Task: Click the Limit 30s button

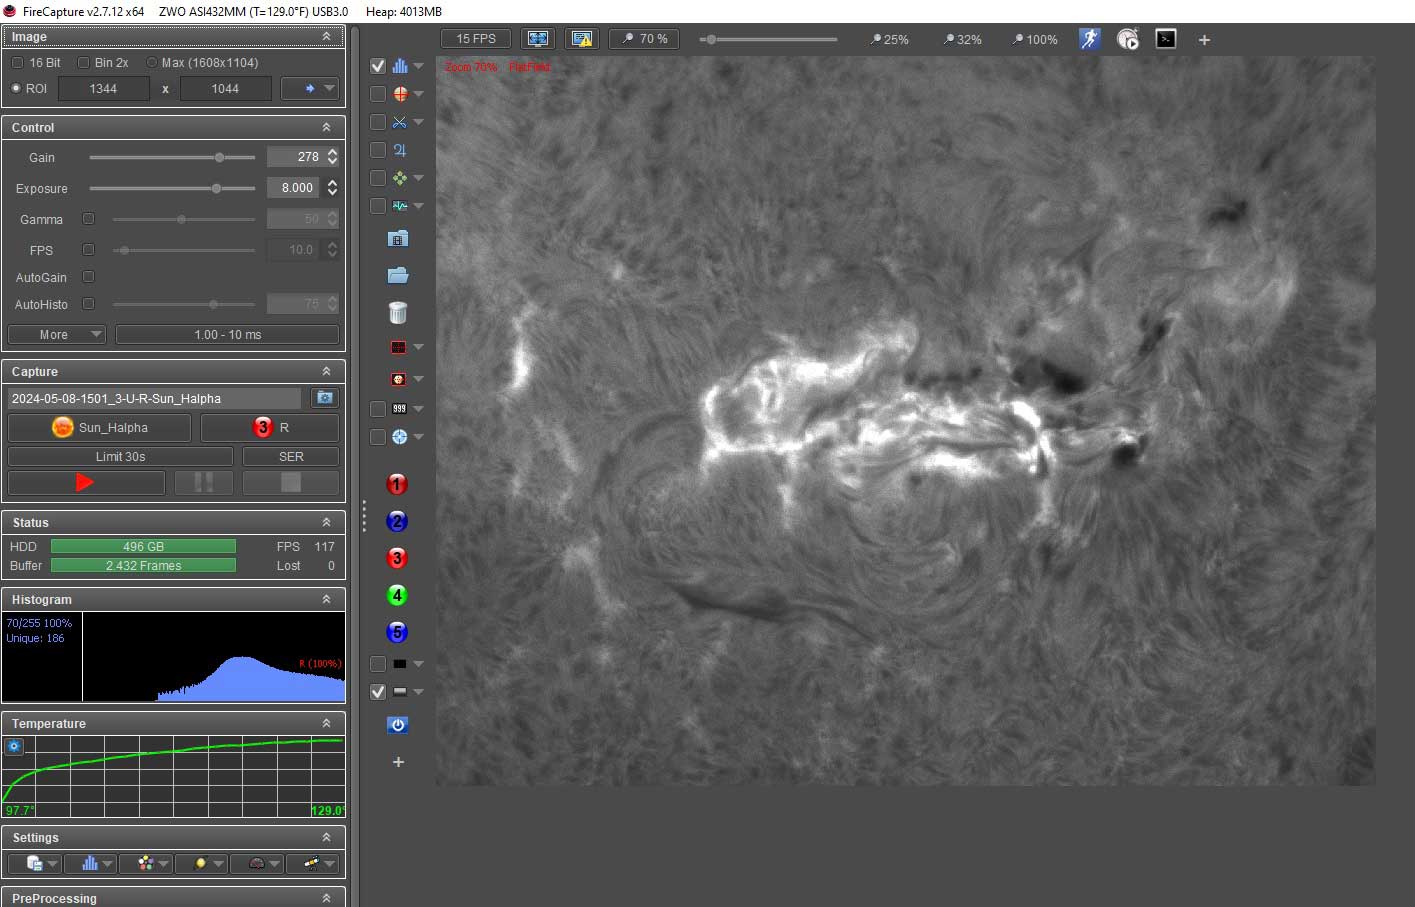Action: (120, 456)
